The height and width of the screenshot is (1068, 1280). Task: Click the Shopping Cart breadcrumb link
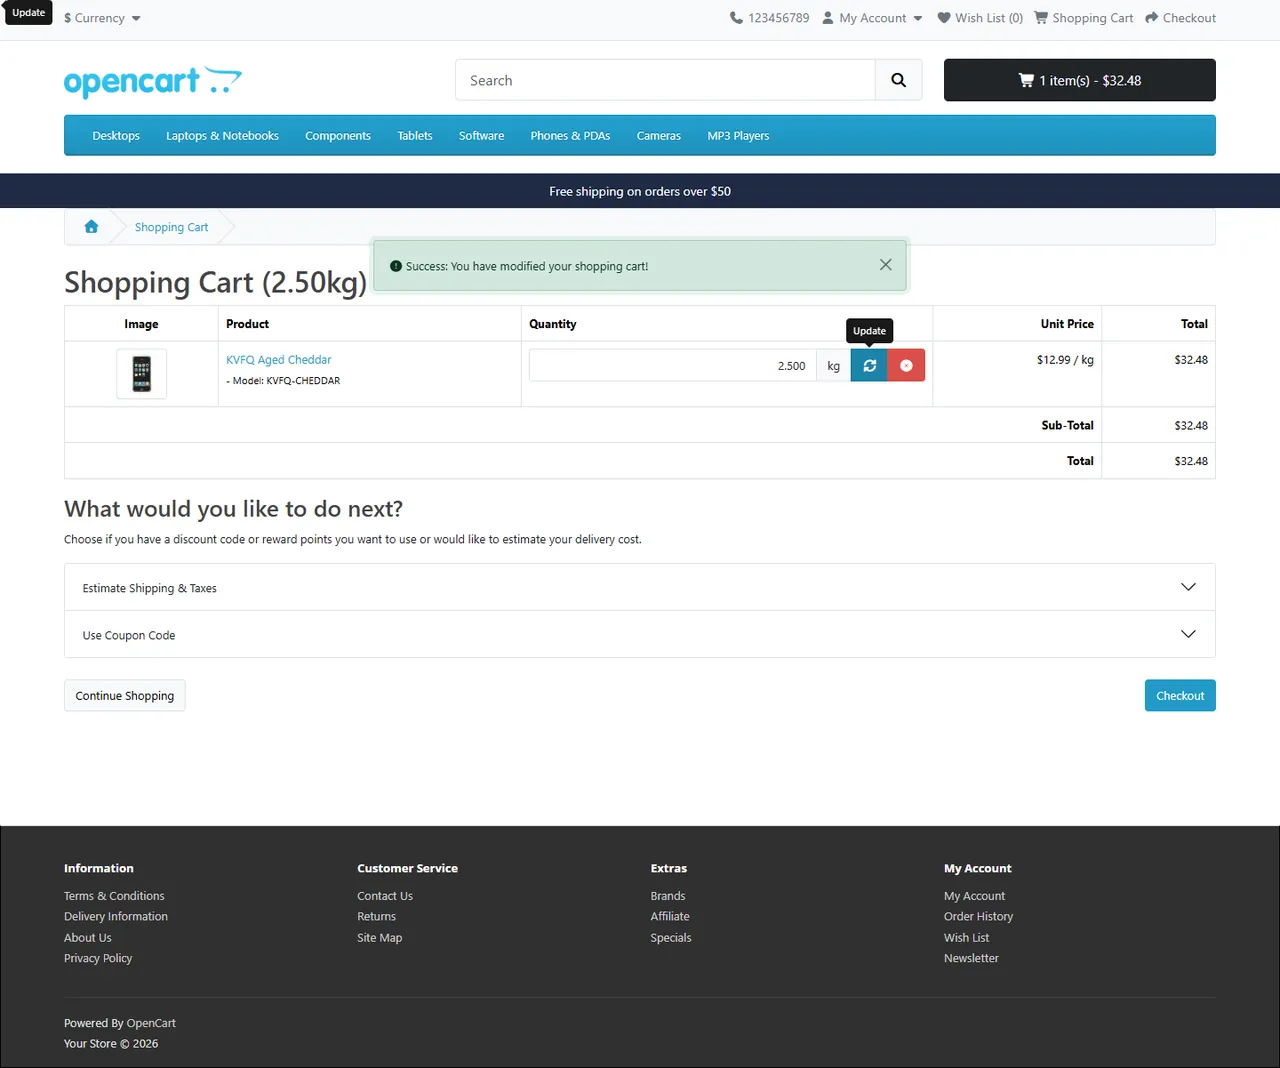[171, 227]
